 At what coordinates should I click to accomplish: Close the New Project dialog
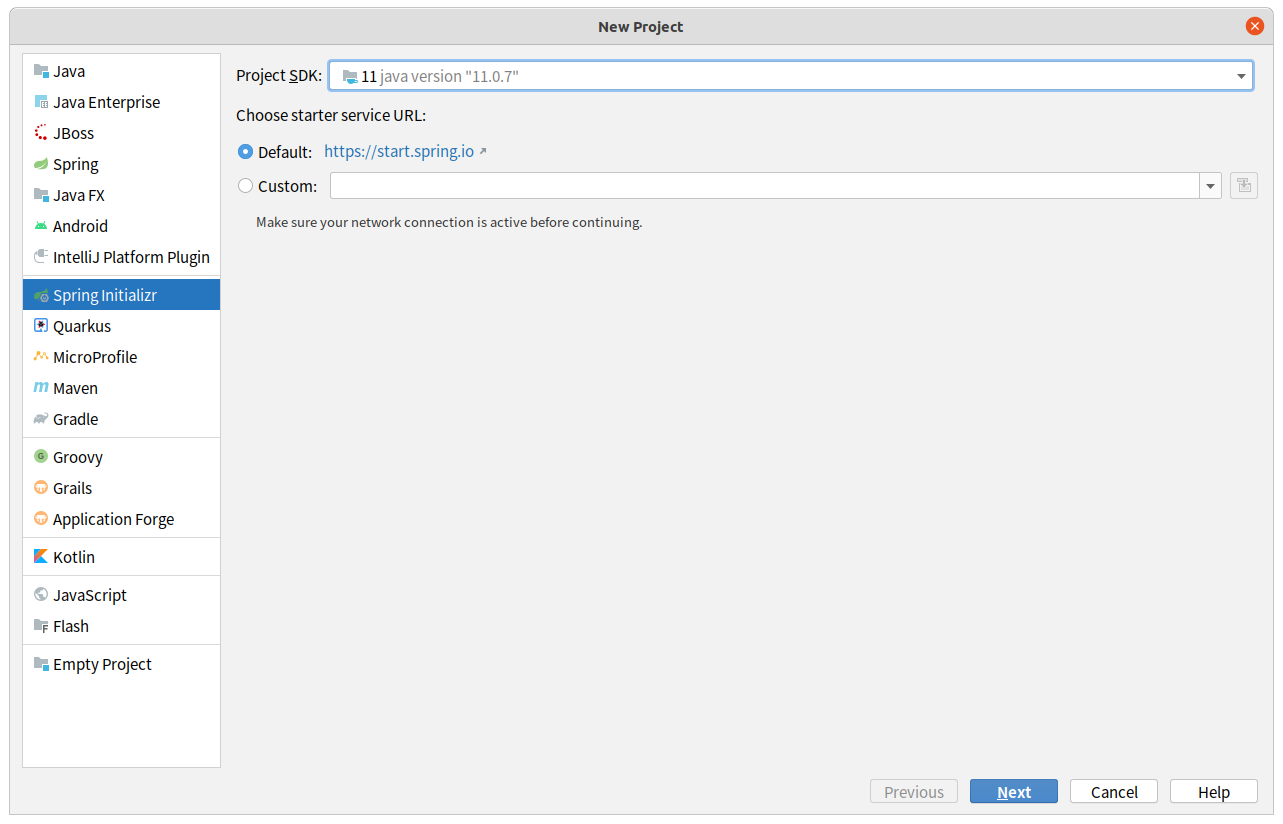point(1255,27)
